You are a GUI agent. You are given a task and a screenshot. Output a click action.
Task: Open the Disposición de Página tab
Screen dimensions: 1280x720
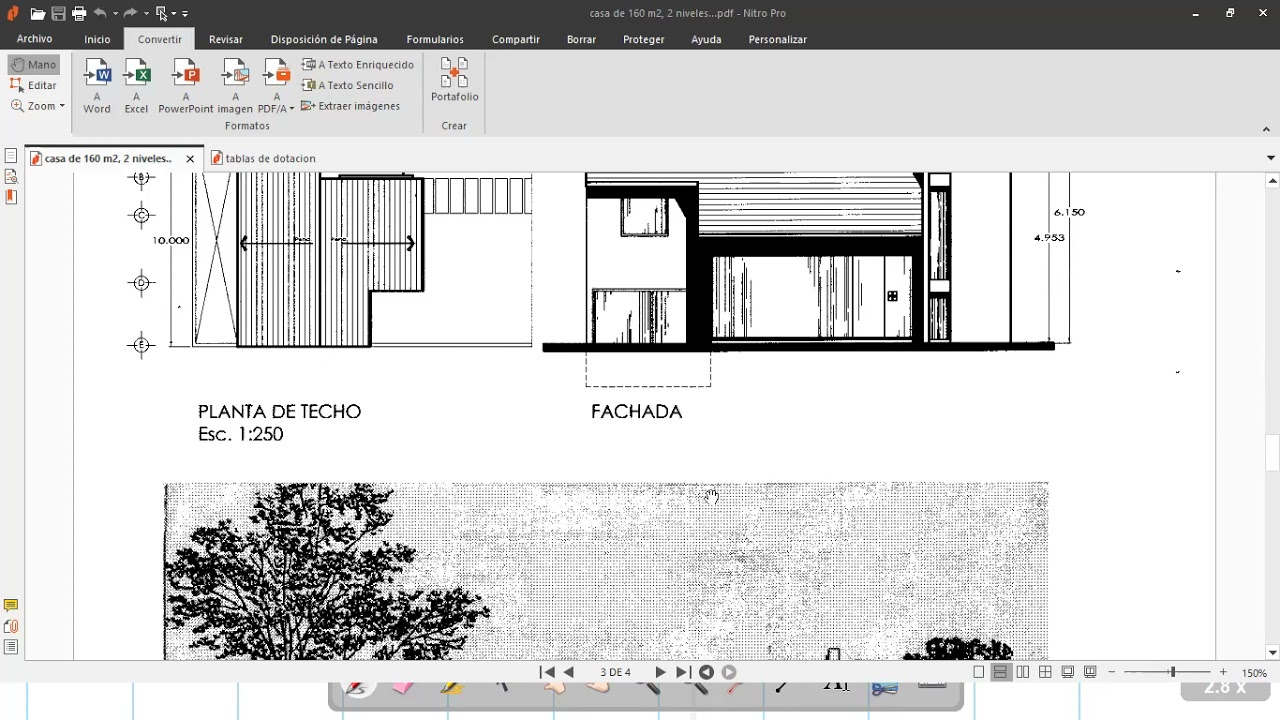point(324,39)
